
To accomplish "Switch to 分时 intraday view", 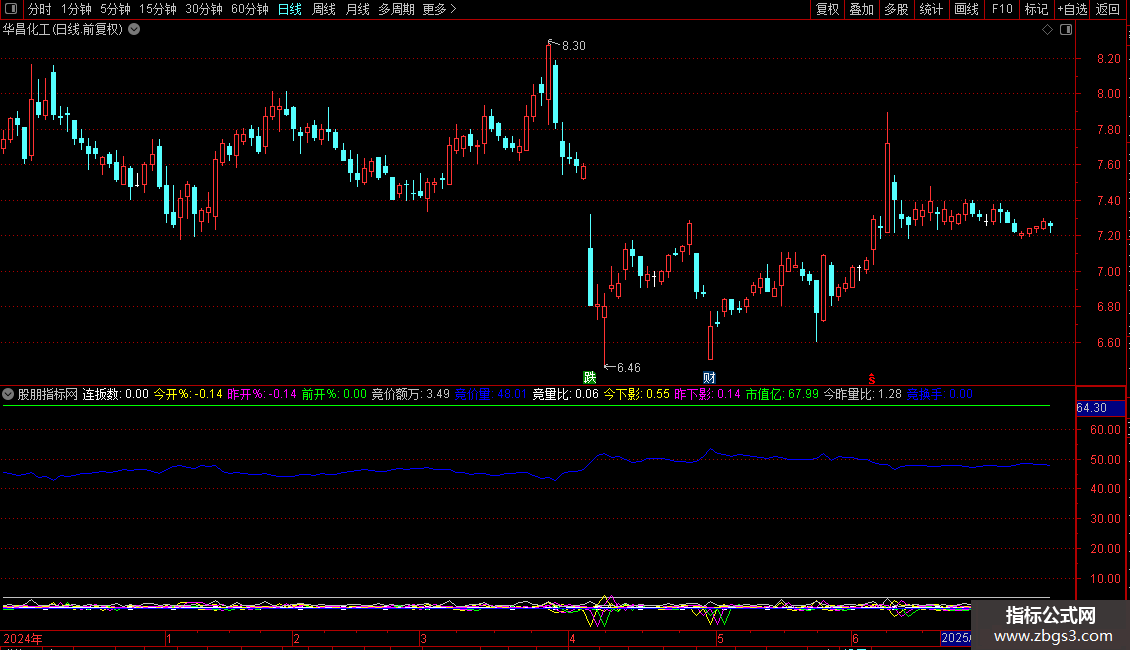I will click(x=40, y=9).
